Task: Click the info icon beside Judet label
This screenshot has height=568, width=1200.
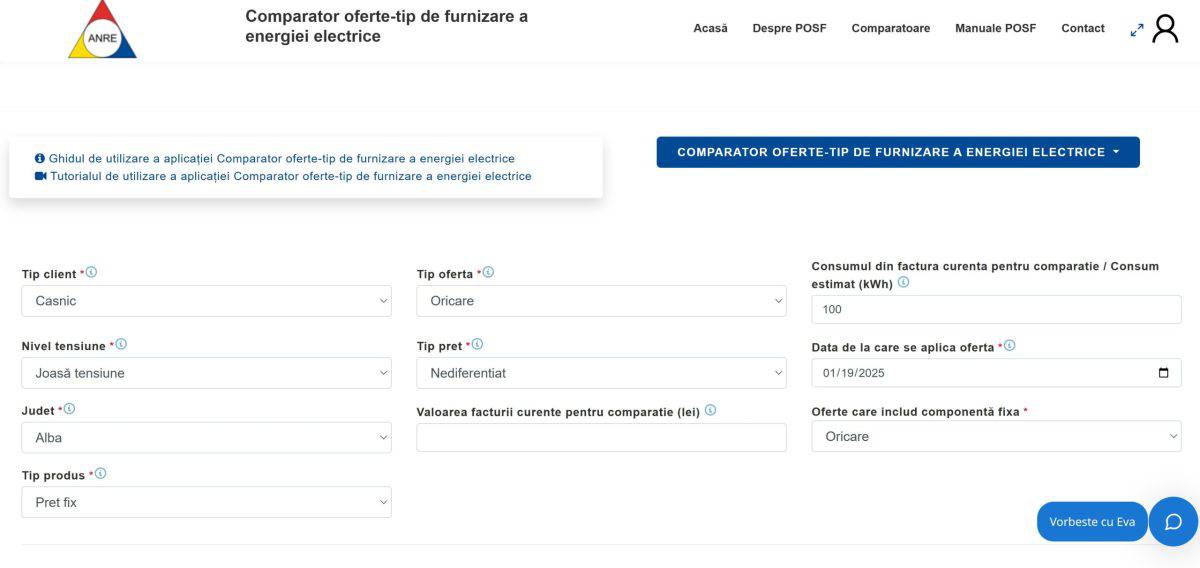Action: click(x=69, y=409)
